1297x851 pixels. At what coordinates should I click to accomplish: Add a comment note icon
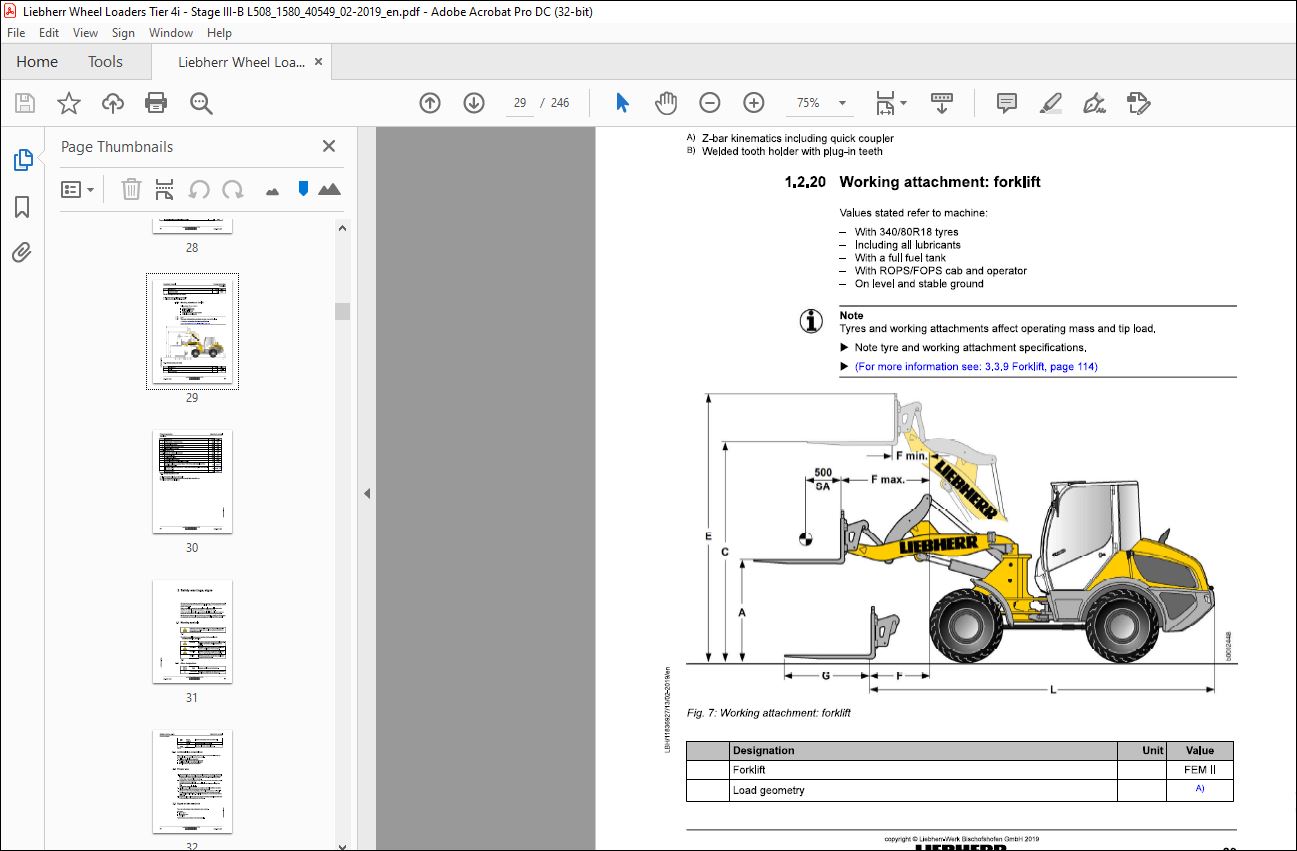click(1007, 103)
